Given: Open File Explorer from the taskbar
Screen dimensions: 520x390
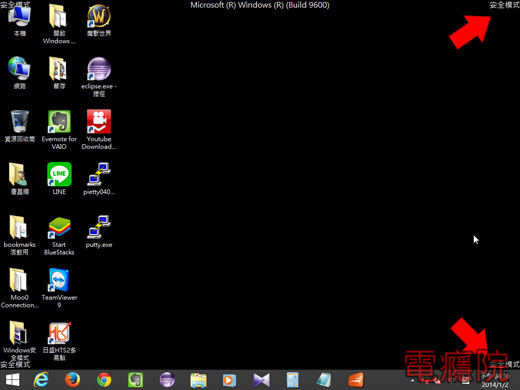Looking at the screenshot, I should click(x=198, y=380).
